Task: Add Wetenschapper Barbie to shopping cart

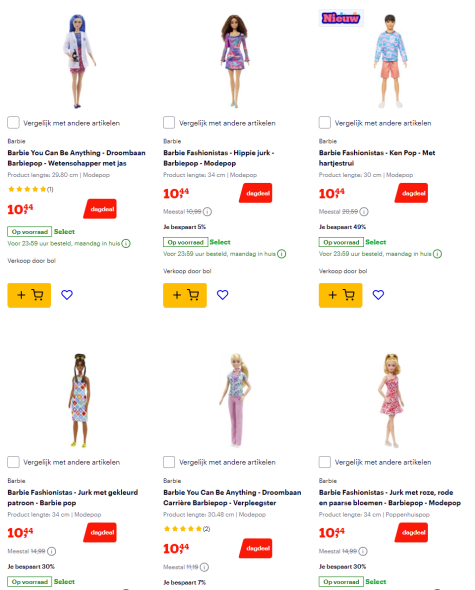Action: click(29, 295)
